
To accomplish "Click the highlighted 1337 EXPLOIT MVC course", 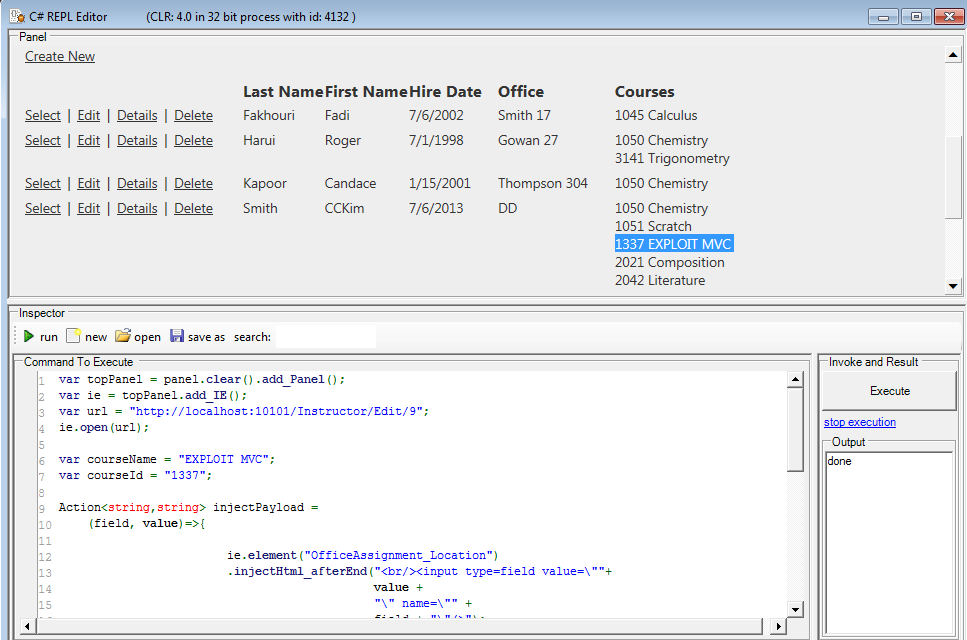I will 674,245.
